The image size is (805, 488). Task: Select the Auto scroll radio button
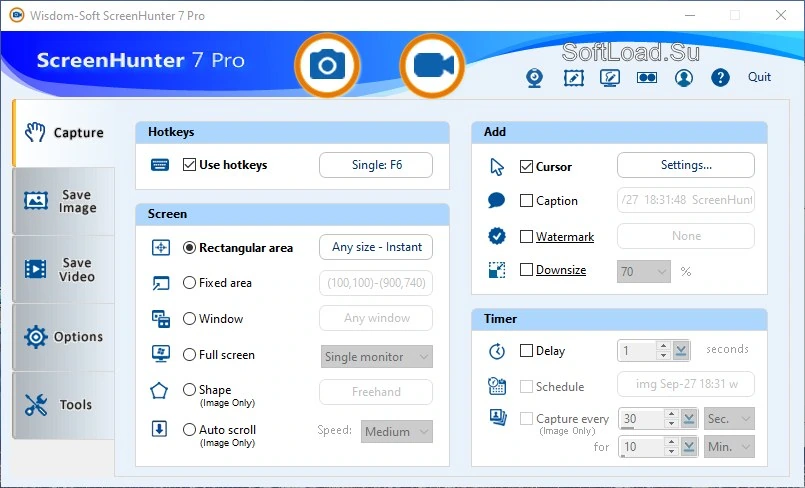(189, 430)
